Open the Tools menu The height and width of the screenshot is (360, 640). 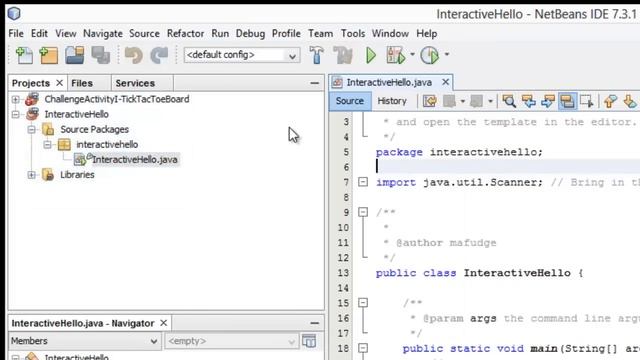[353, 33]
